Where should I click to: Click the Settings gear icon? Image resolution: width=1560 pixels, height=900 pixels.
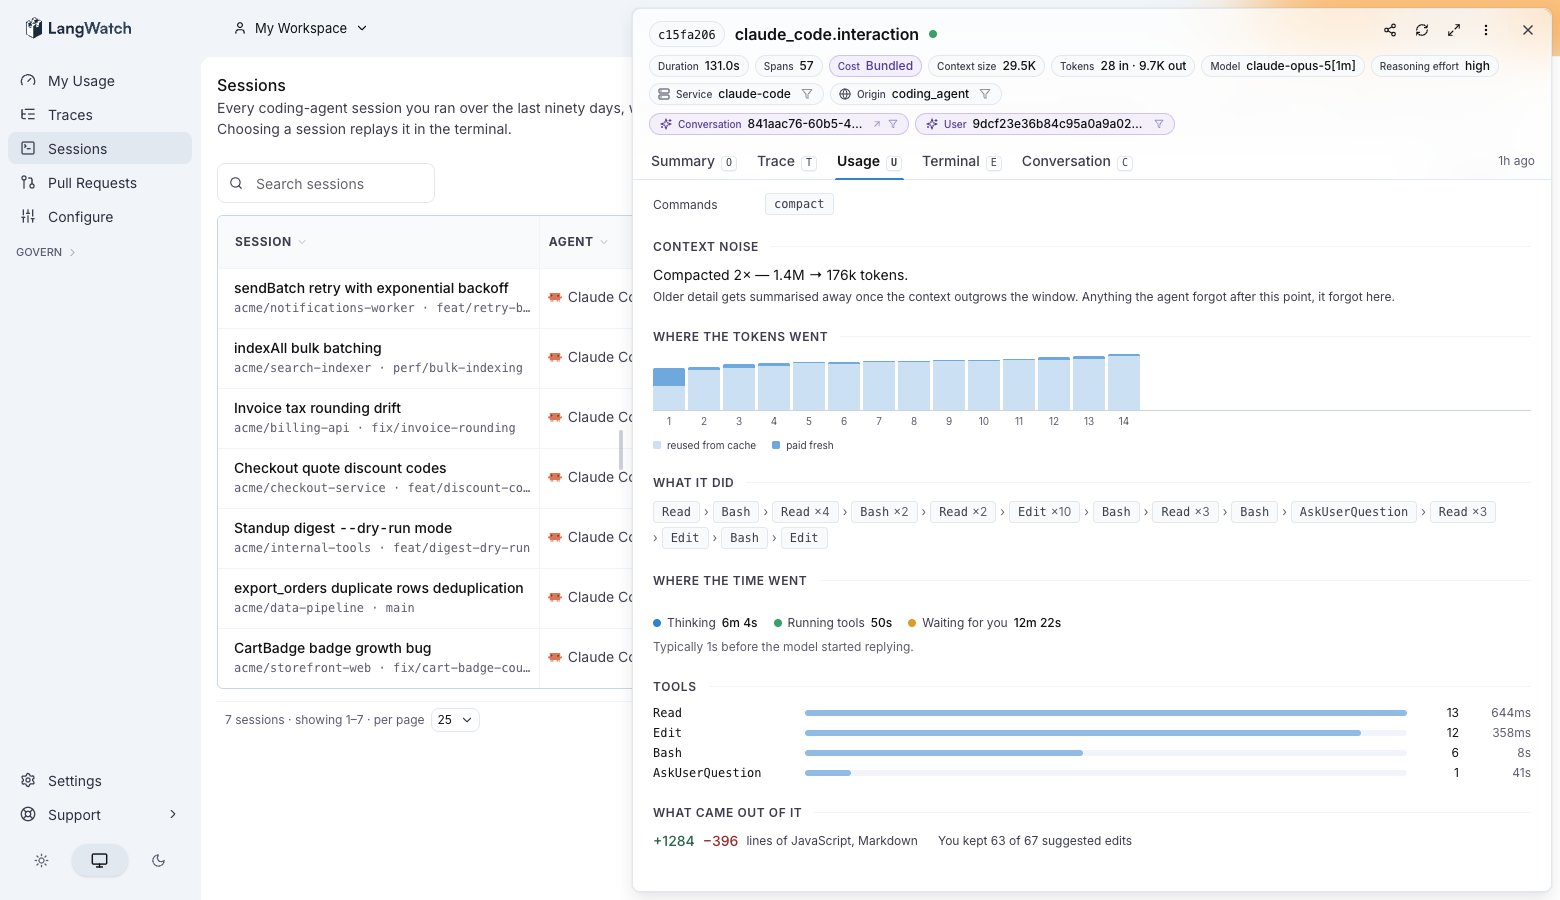tap(28, 781)
